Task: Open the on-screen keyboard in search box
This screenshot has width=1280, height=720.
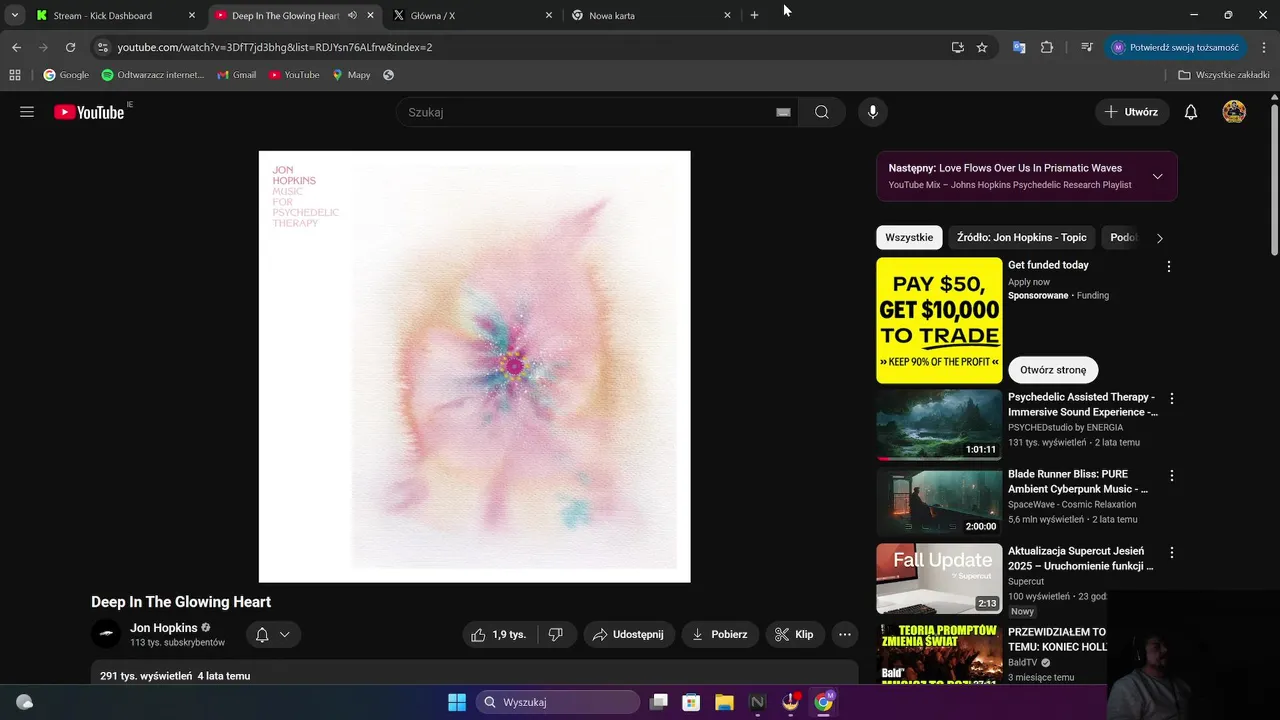Action: pos(783,112)
